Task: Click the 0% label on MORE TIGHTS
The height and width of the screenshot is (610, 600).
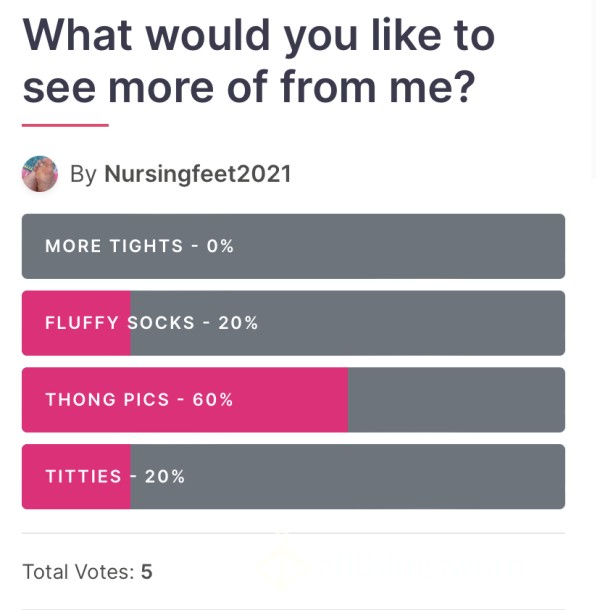Action: tap(220, 246)
